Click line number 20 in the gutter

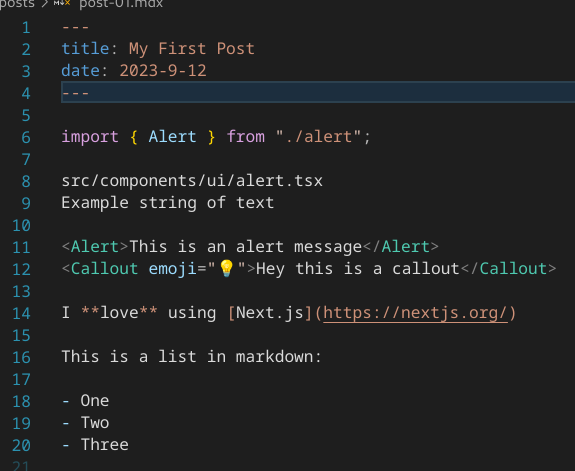point(21,445)
